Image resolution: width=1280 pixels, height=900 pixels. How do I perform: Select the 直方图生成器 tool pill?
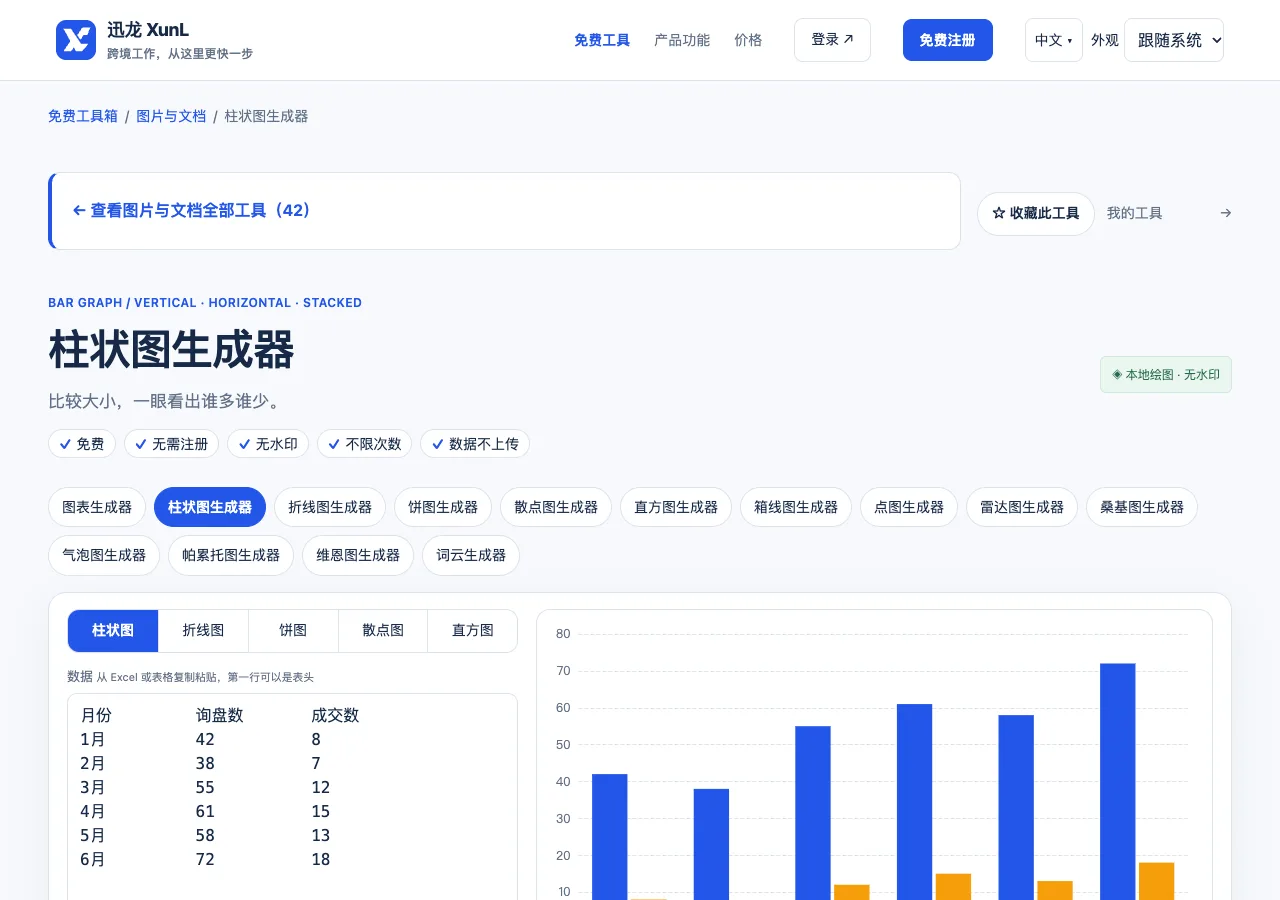tap(676, 507)
